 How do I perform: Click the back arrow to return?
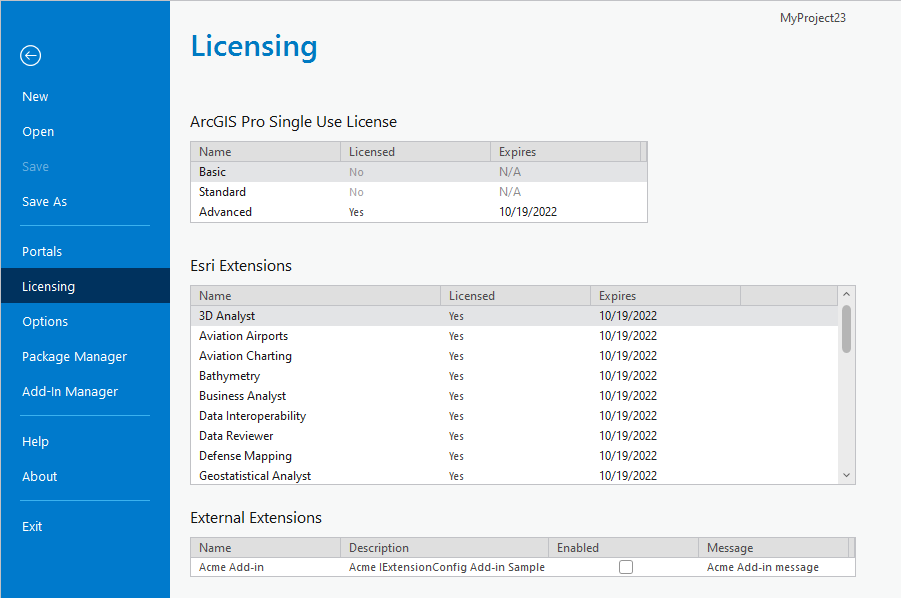click(30, 56)
